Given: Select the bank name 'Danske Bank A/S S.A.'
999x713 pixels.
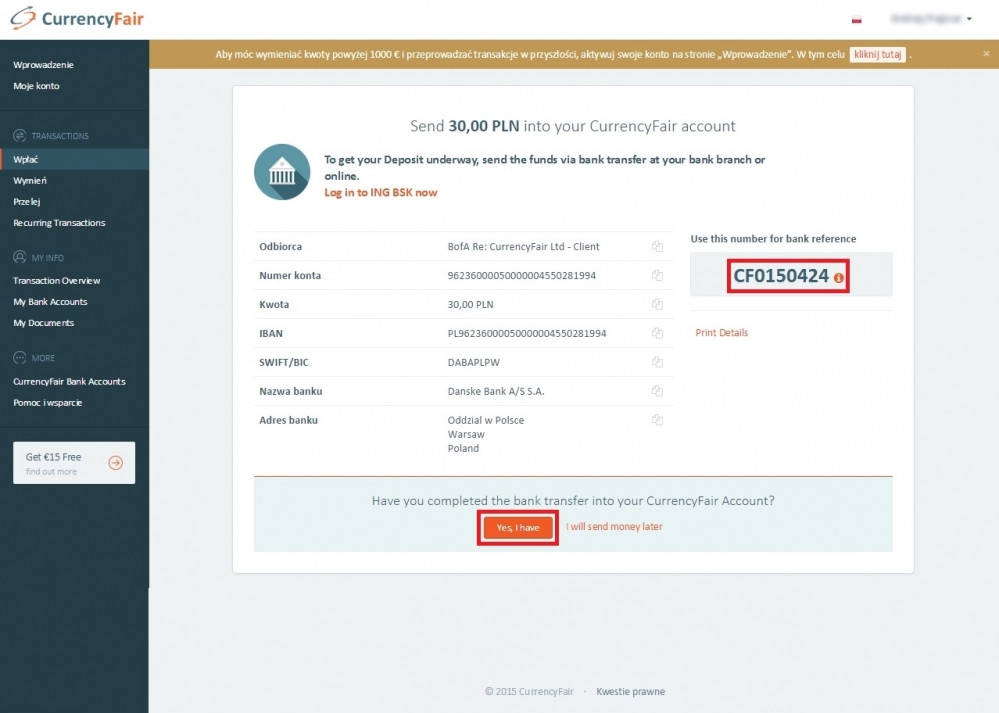Looking at the screenshot, I should pyautogui.click(x=496, y=391).
